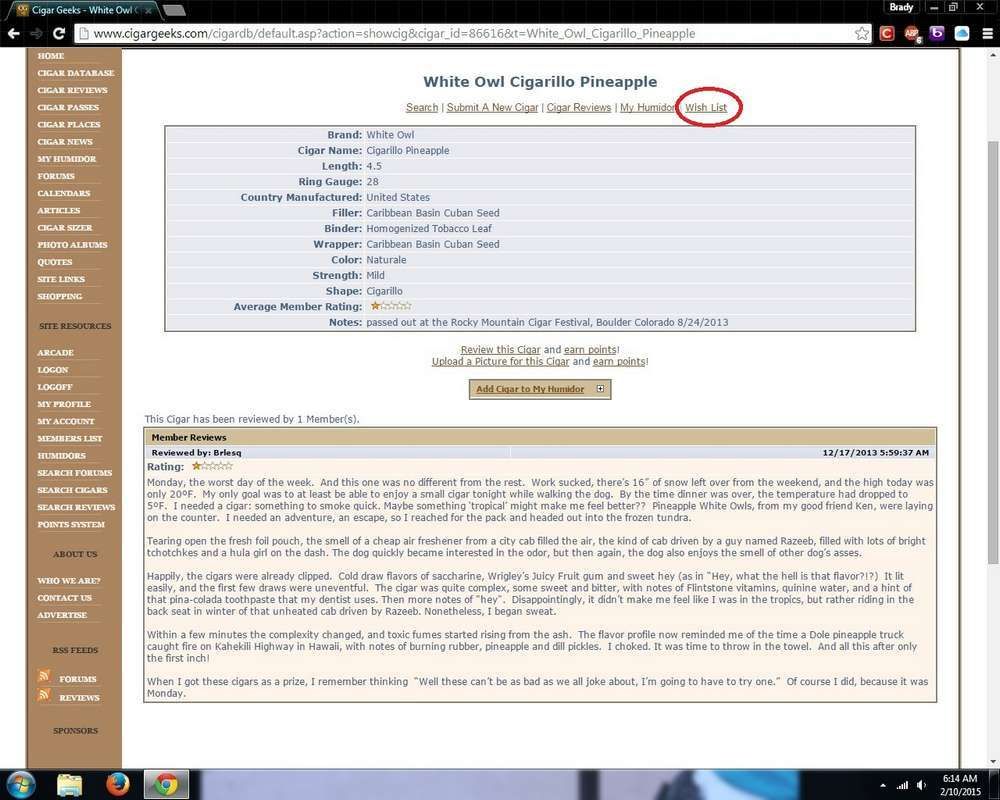Open Calendars in the sidebar
The image size is (1000, 800).
click(63, 193)
